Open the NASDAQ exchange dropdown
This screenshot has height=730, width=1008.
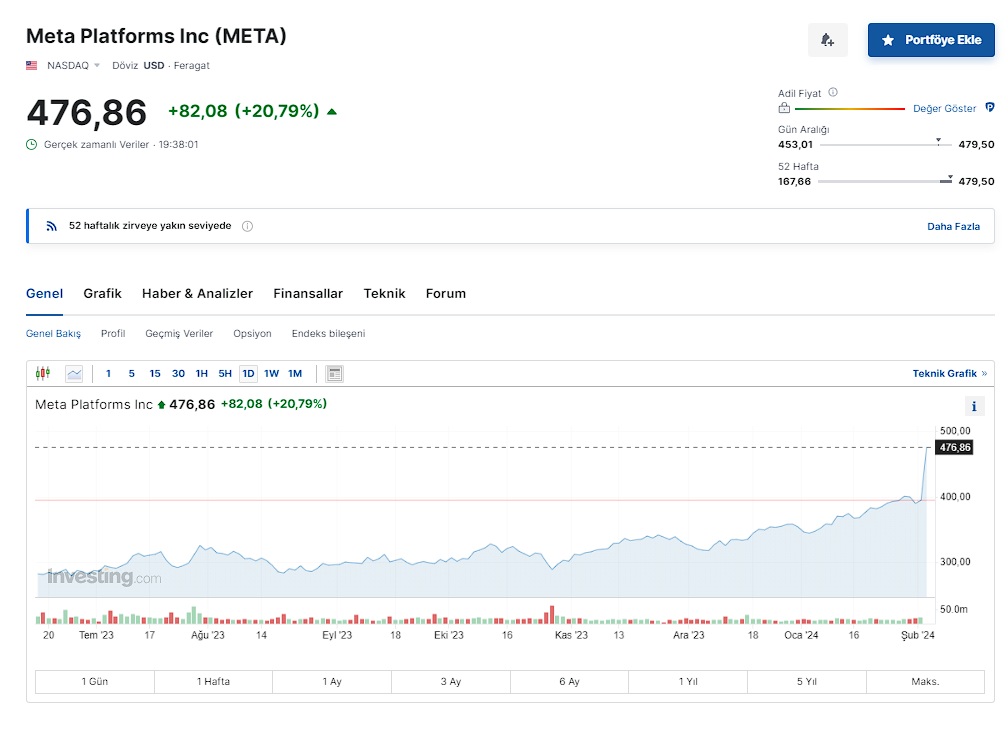pyautogui.click(x=97, y=66)
